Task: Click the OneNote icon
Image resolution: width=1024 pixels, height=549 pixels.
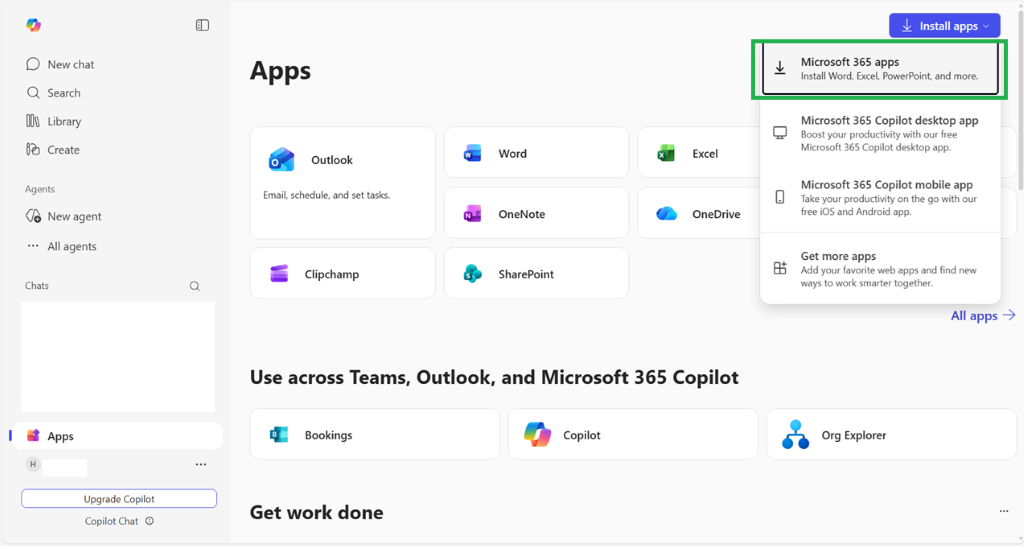Action: pyautogui.click(x=472, y=213)
